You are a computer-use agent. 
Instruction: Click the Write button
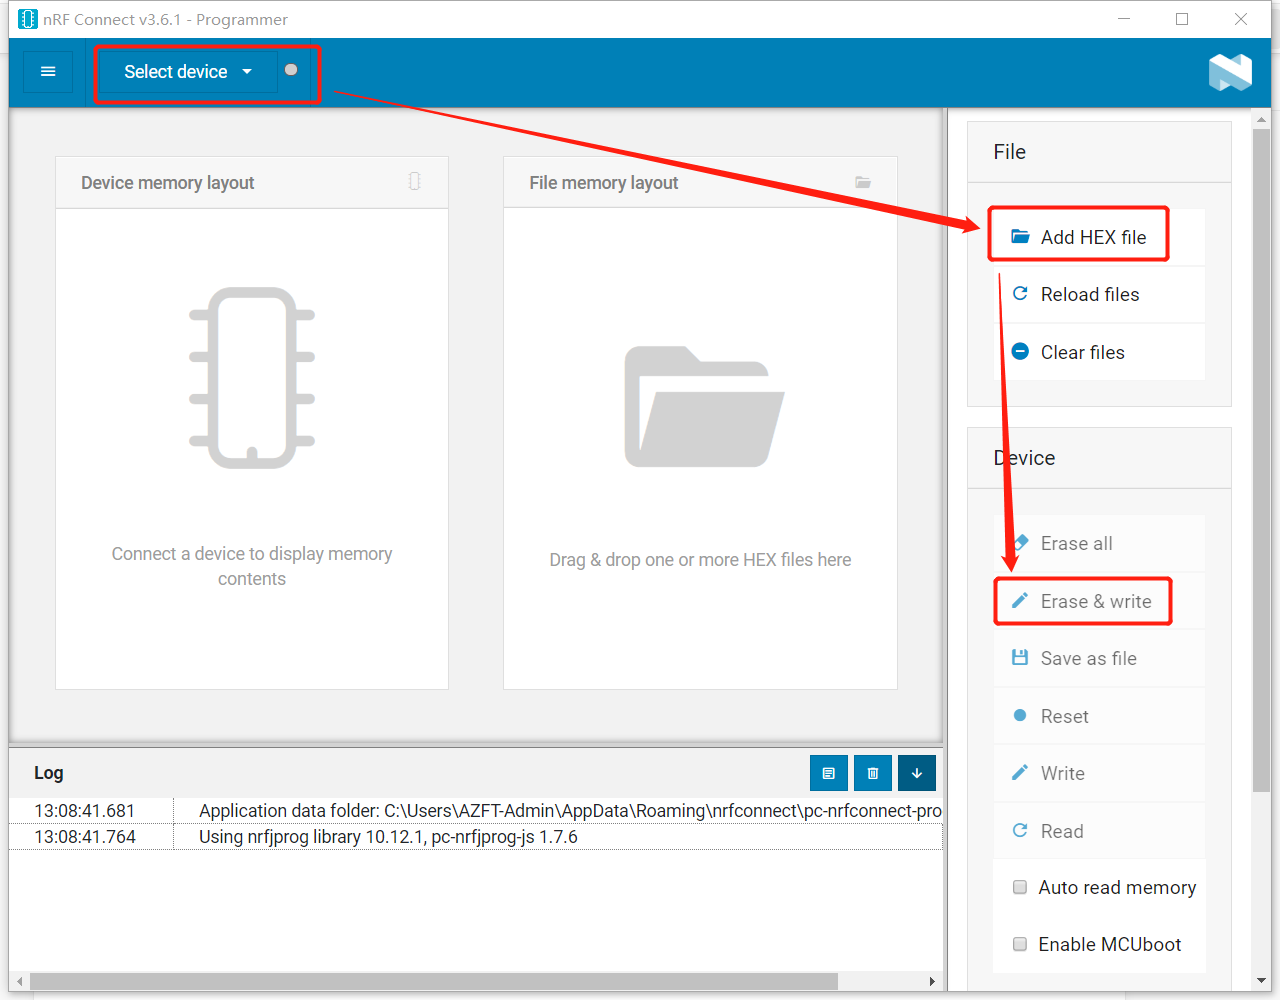tap(1099, 773)
